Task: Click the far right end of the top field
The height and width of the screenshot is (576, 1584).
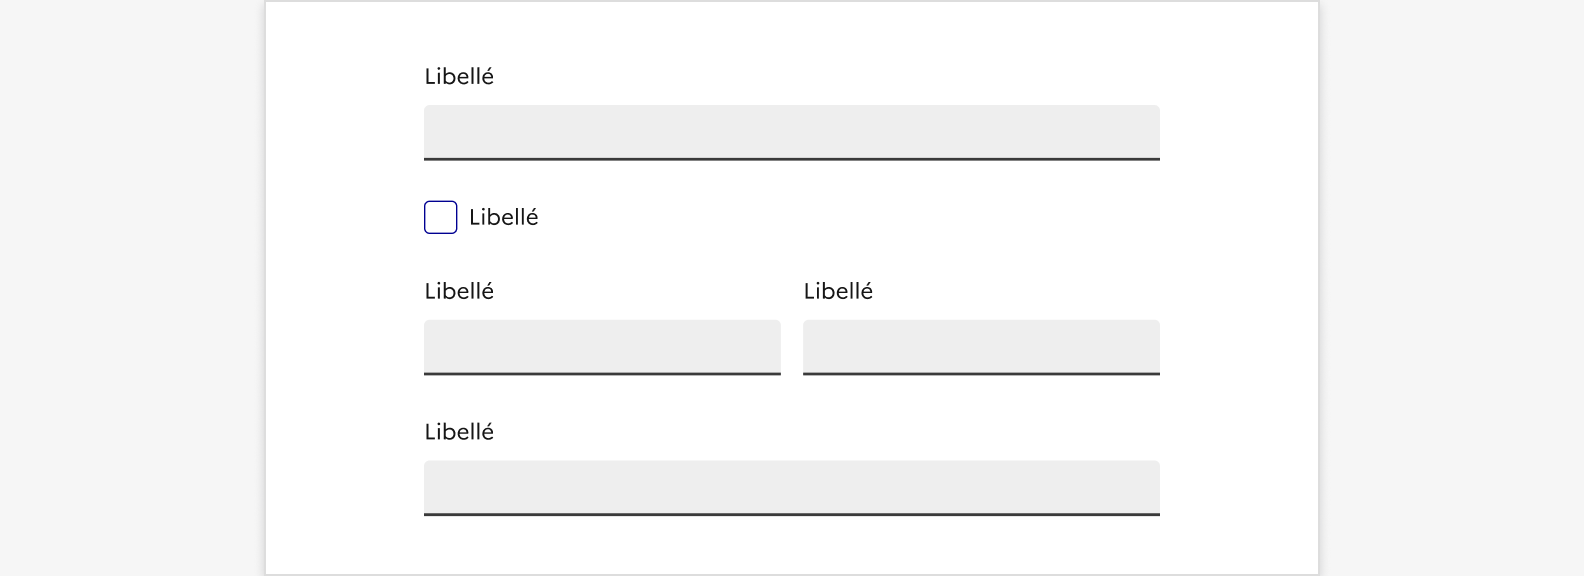Action: click(x=1148, y=131)
